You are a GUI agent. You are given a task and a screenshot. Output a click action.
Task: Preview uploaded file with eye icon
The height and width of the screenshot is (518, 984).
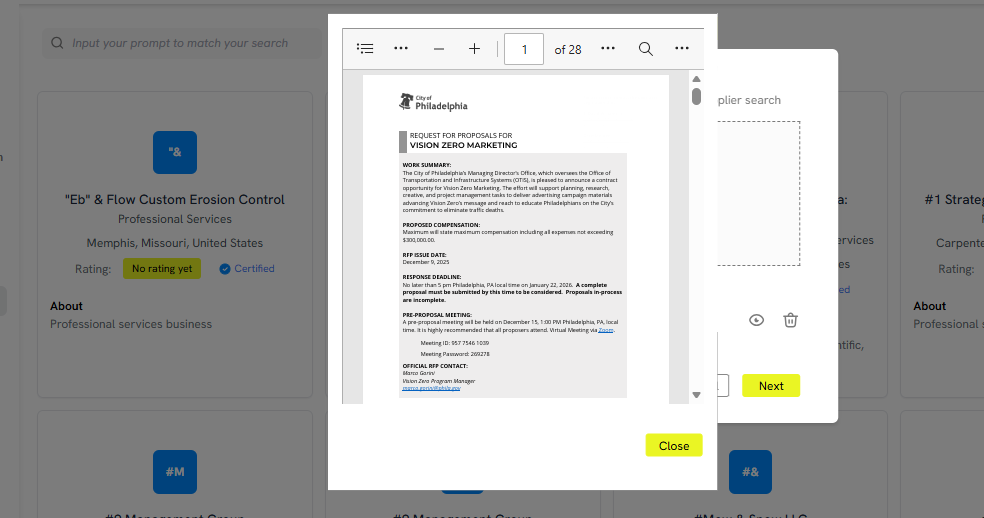[x=756, y=320]
